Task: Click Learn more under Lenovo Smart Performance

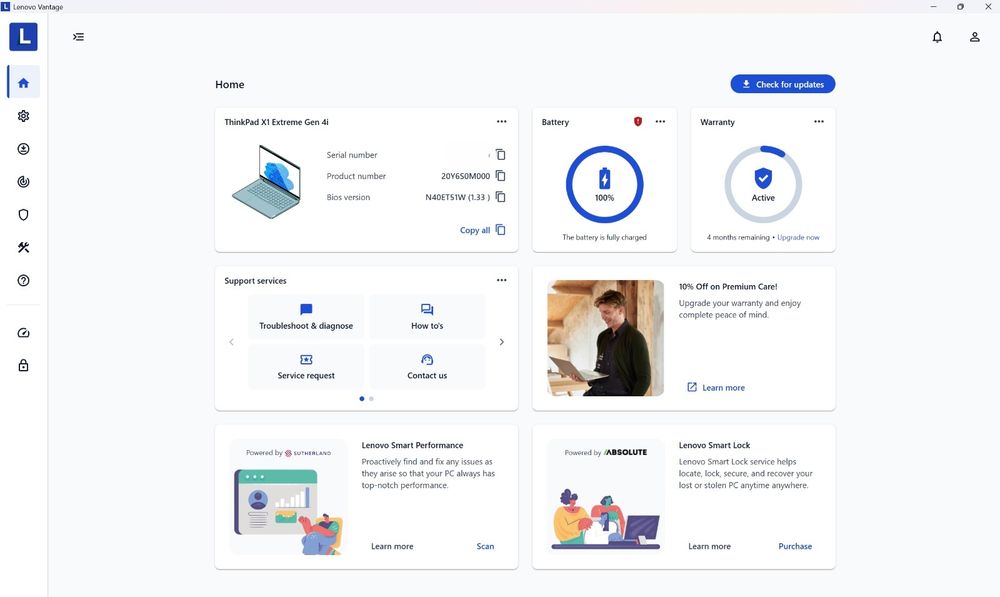Action: point(392,546)
